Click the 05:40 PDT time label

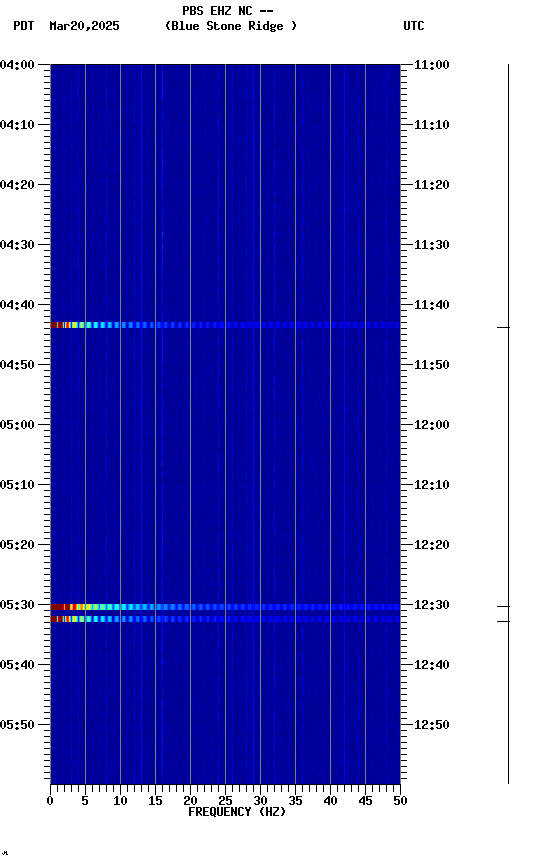pyautogui.click(x=17, y=665)
